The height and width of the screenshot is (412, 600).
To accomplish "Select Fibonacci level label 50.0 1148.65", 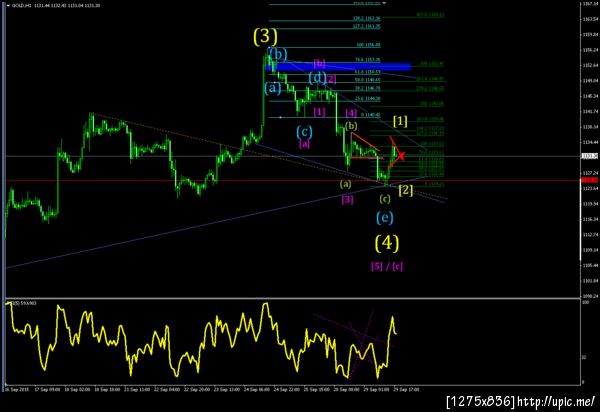I will [367, 80].
